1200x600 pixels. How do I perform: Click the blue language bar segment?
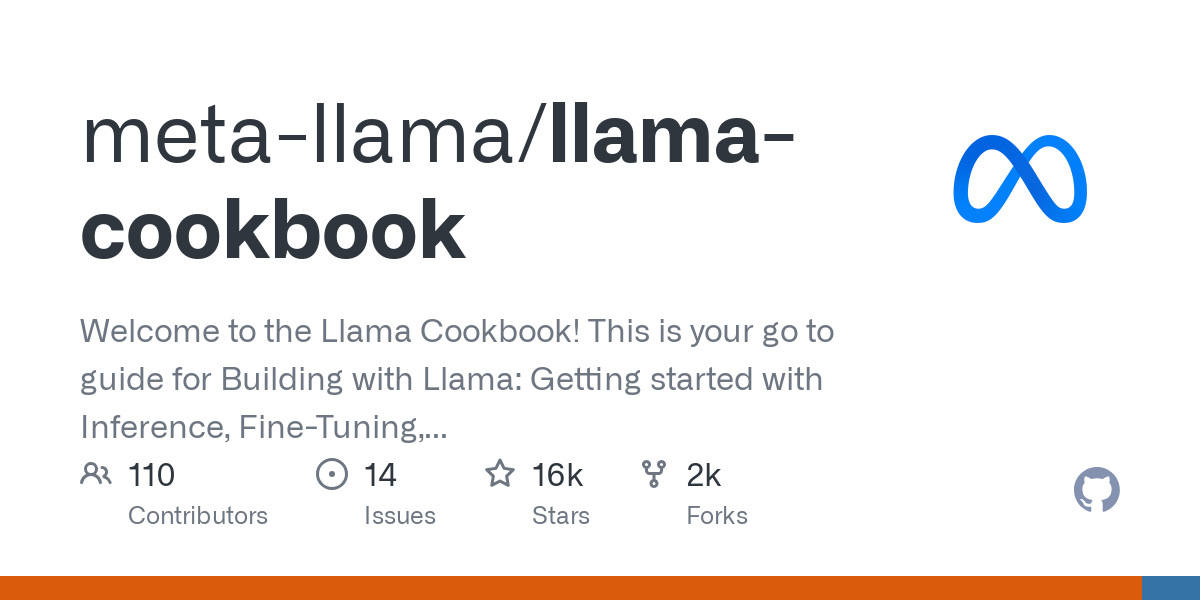[x=1171, y=588]
